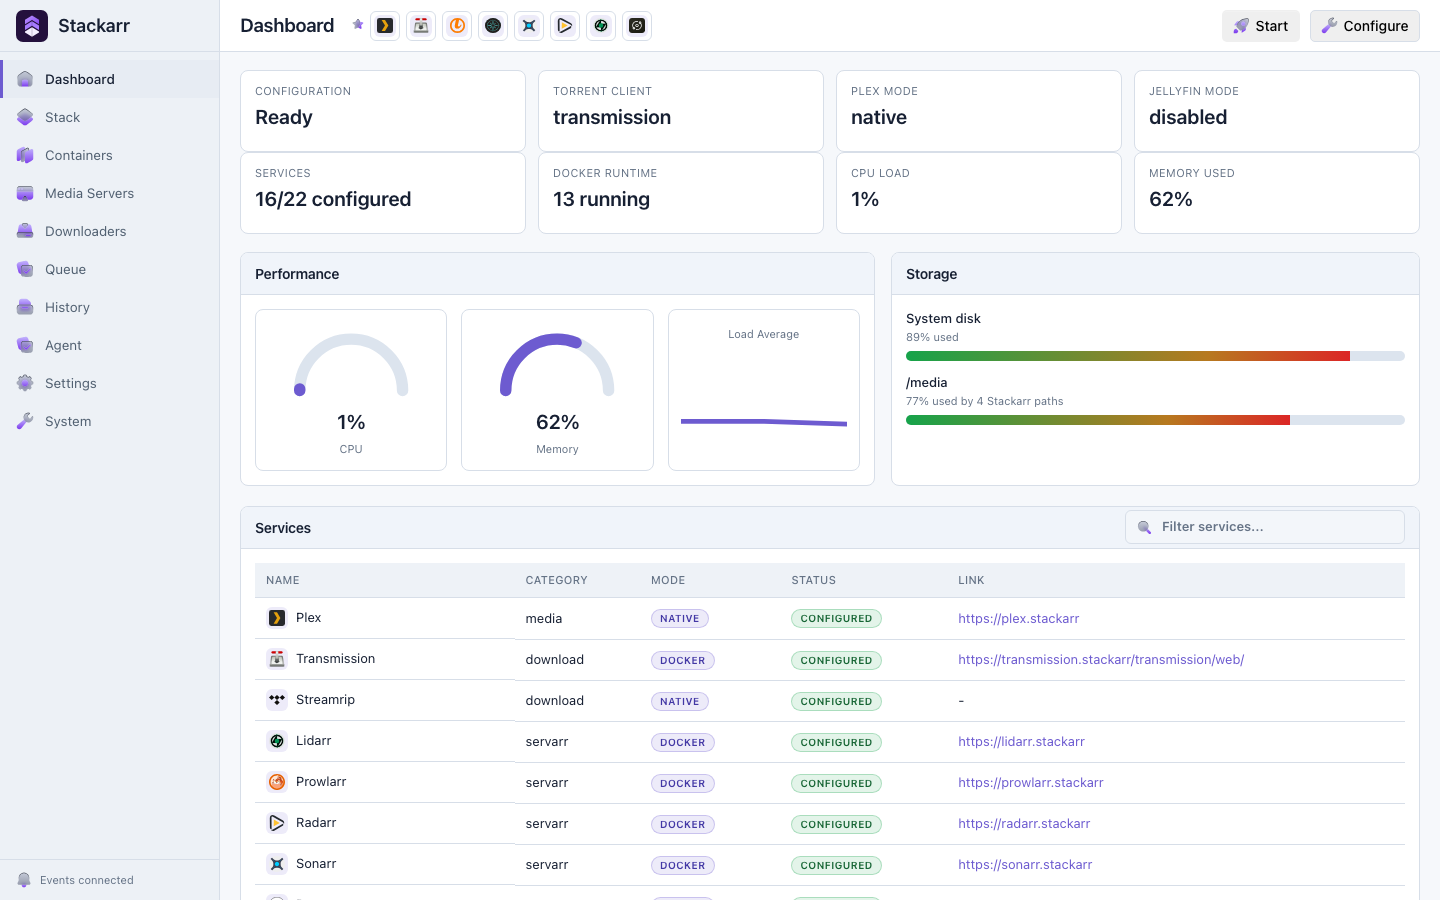Image resolution: width=1440 pixels, height=900 pixels.
Task: Click the System wrench icon in the sidebar
Action: [x=25, y=421]
